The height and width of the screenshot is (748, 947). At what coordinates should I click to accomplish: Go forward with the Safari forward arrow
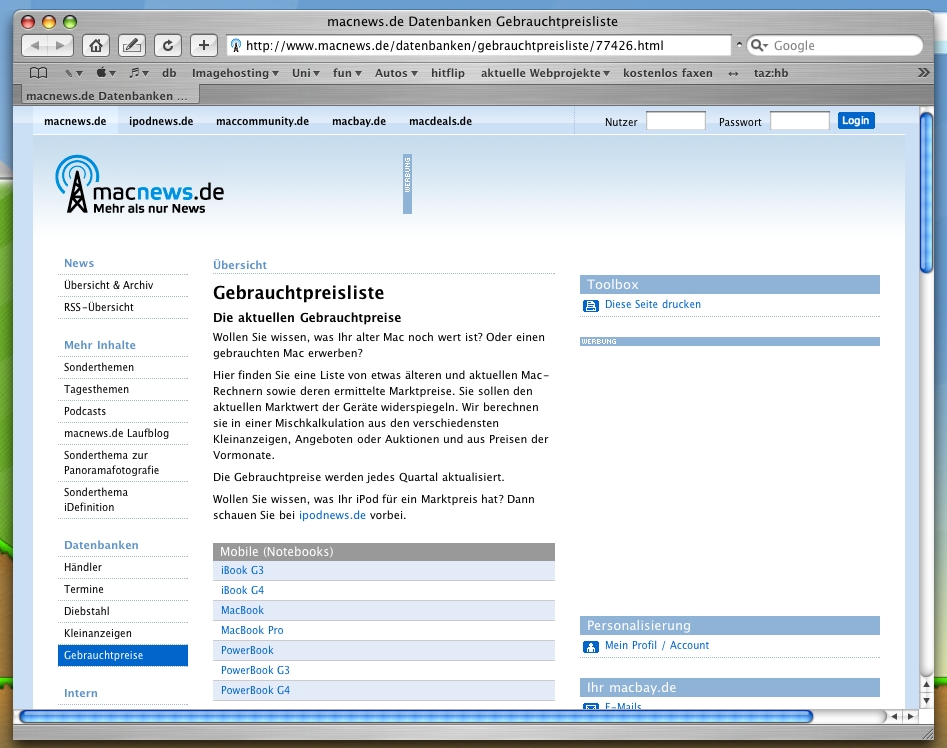pyautogui.click(x=60, y=45)
